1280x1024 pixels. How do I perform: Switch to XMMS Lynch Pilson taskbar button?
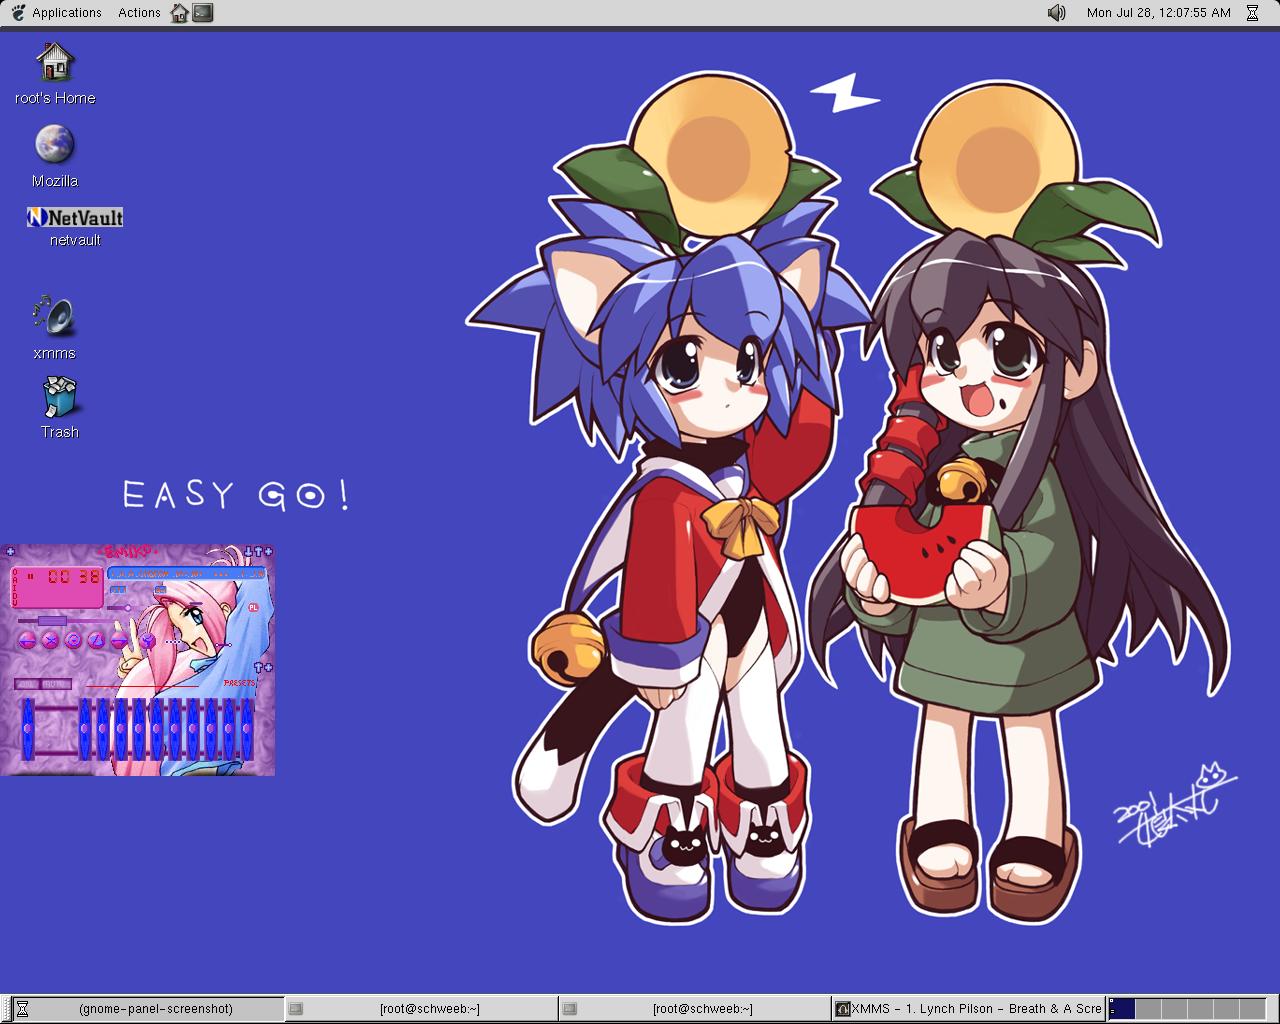click(x=967, y=1009)
